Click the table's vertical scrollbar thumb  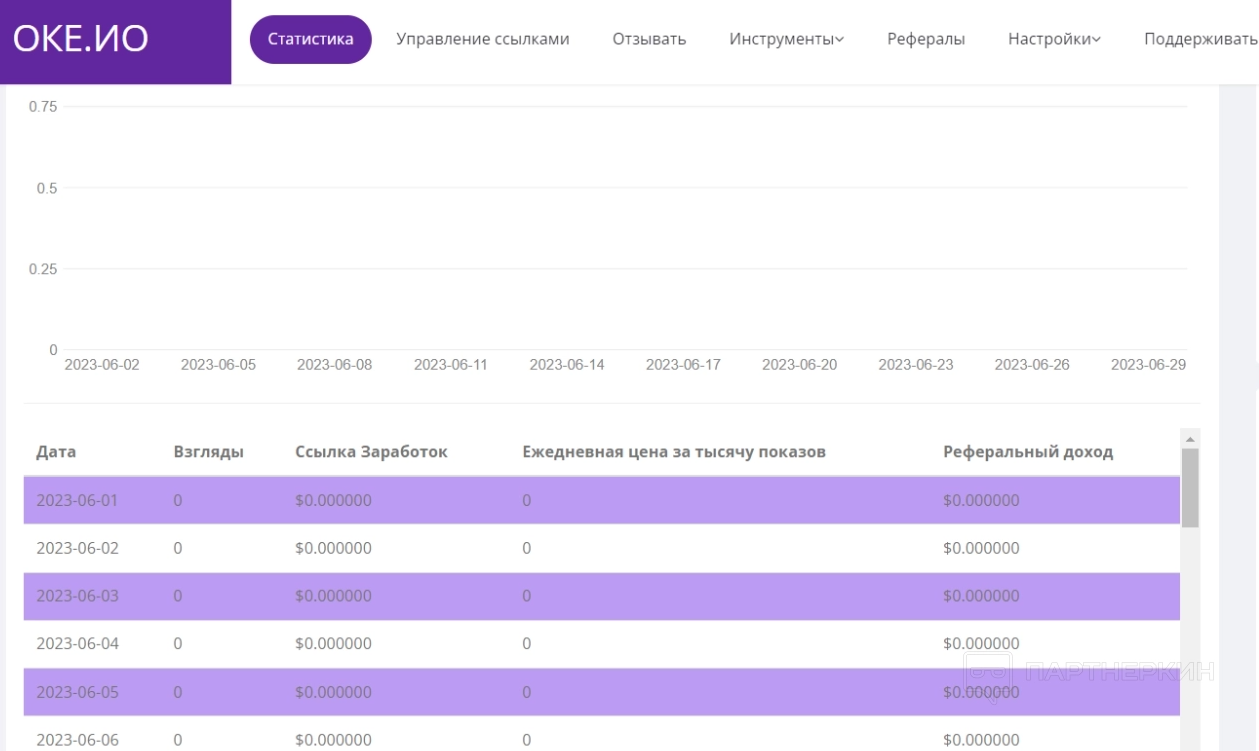click(x=1190, y=488)
